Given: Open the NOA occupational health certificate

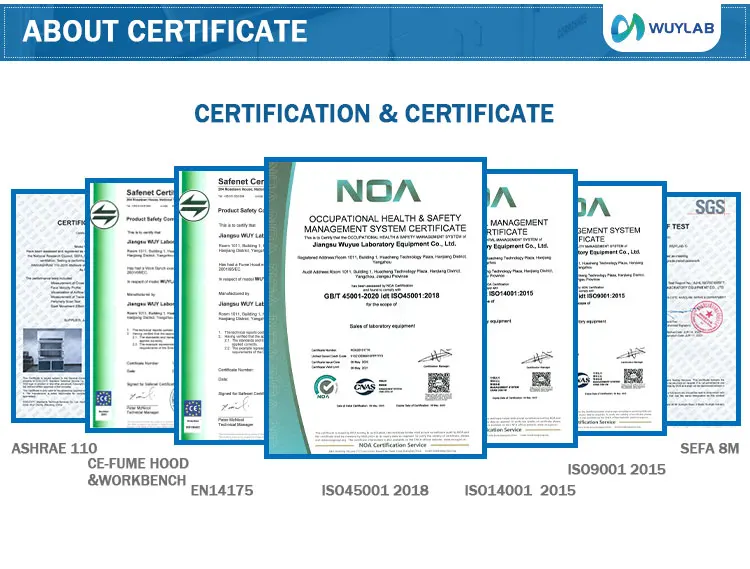Looking at the screenshot, I should [375, 307].
